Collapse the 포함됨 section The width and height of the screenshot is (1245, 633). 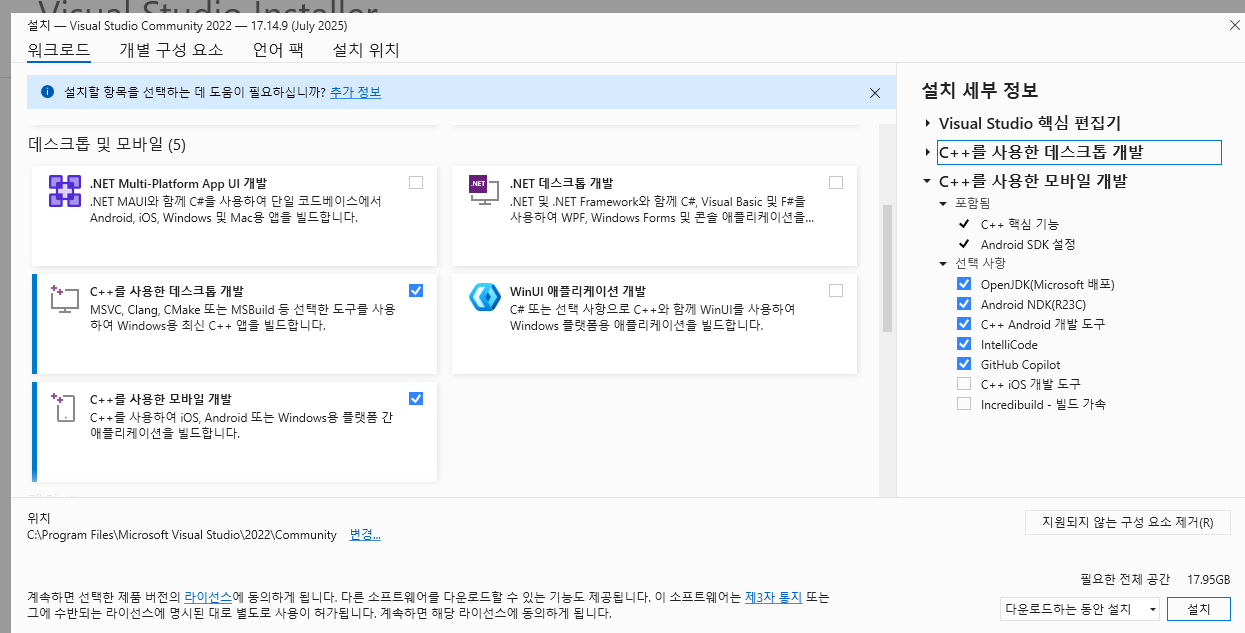[943, 204]
